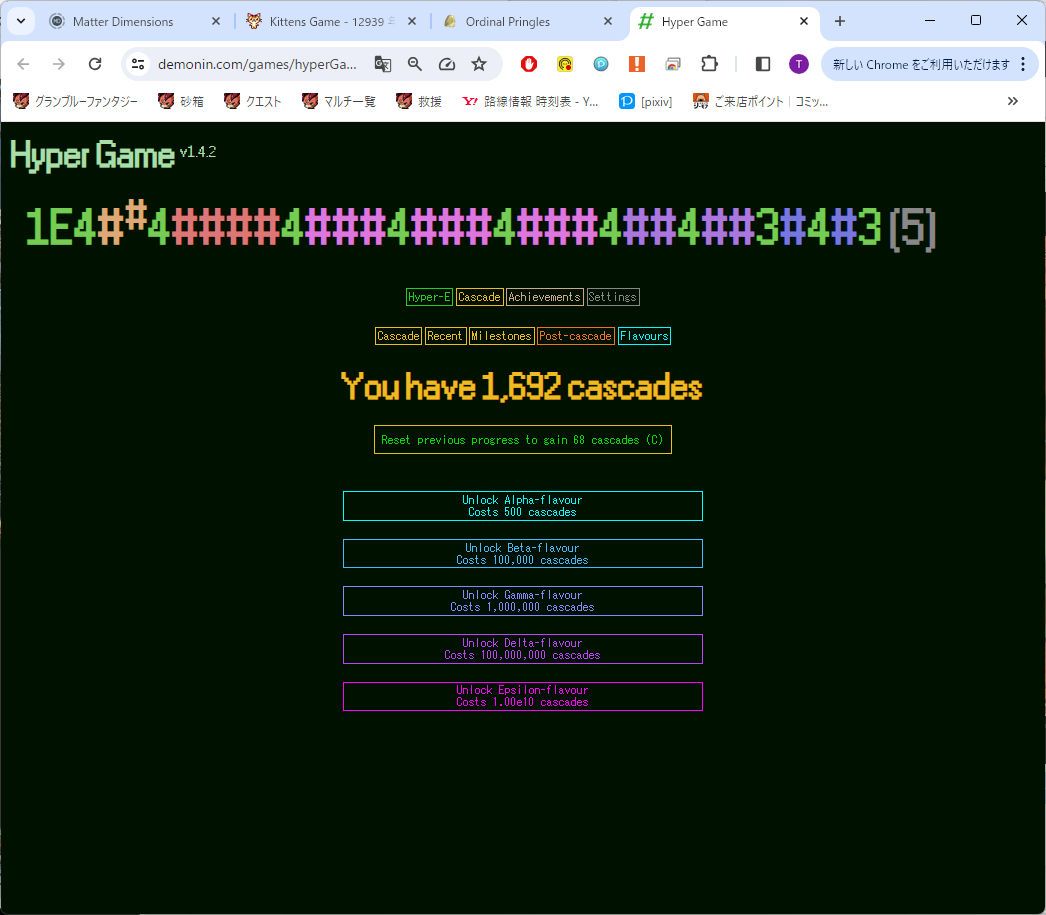Open the zoom magnifier icon near address bar
Image resolution: width=1046 pixels, height=915 pixels.
pyautogui.click(x=415, y=63)
